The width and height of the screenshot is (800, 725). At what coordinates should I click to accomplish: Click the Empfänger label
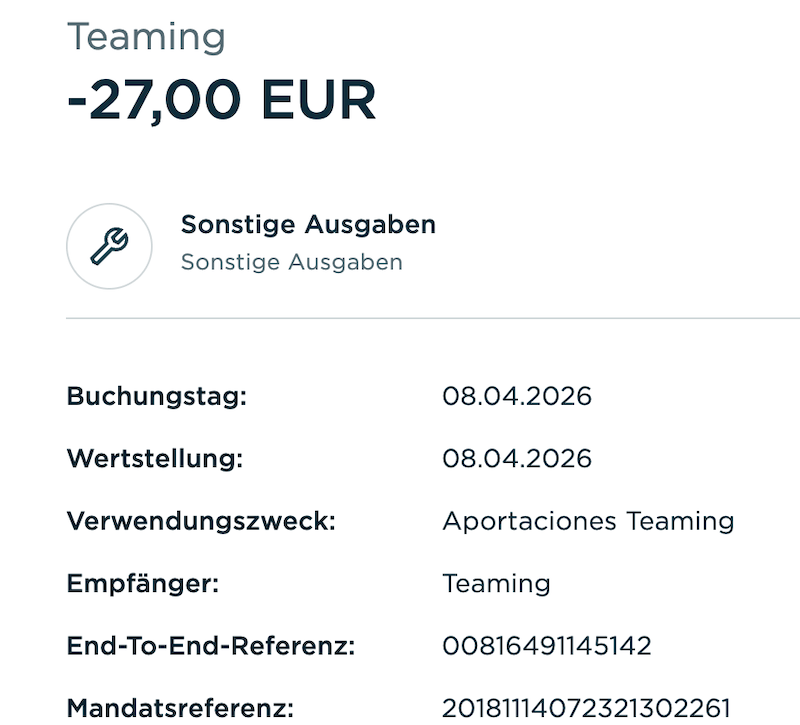142,583
